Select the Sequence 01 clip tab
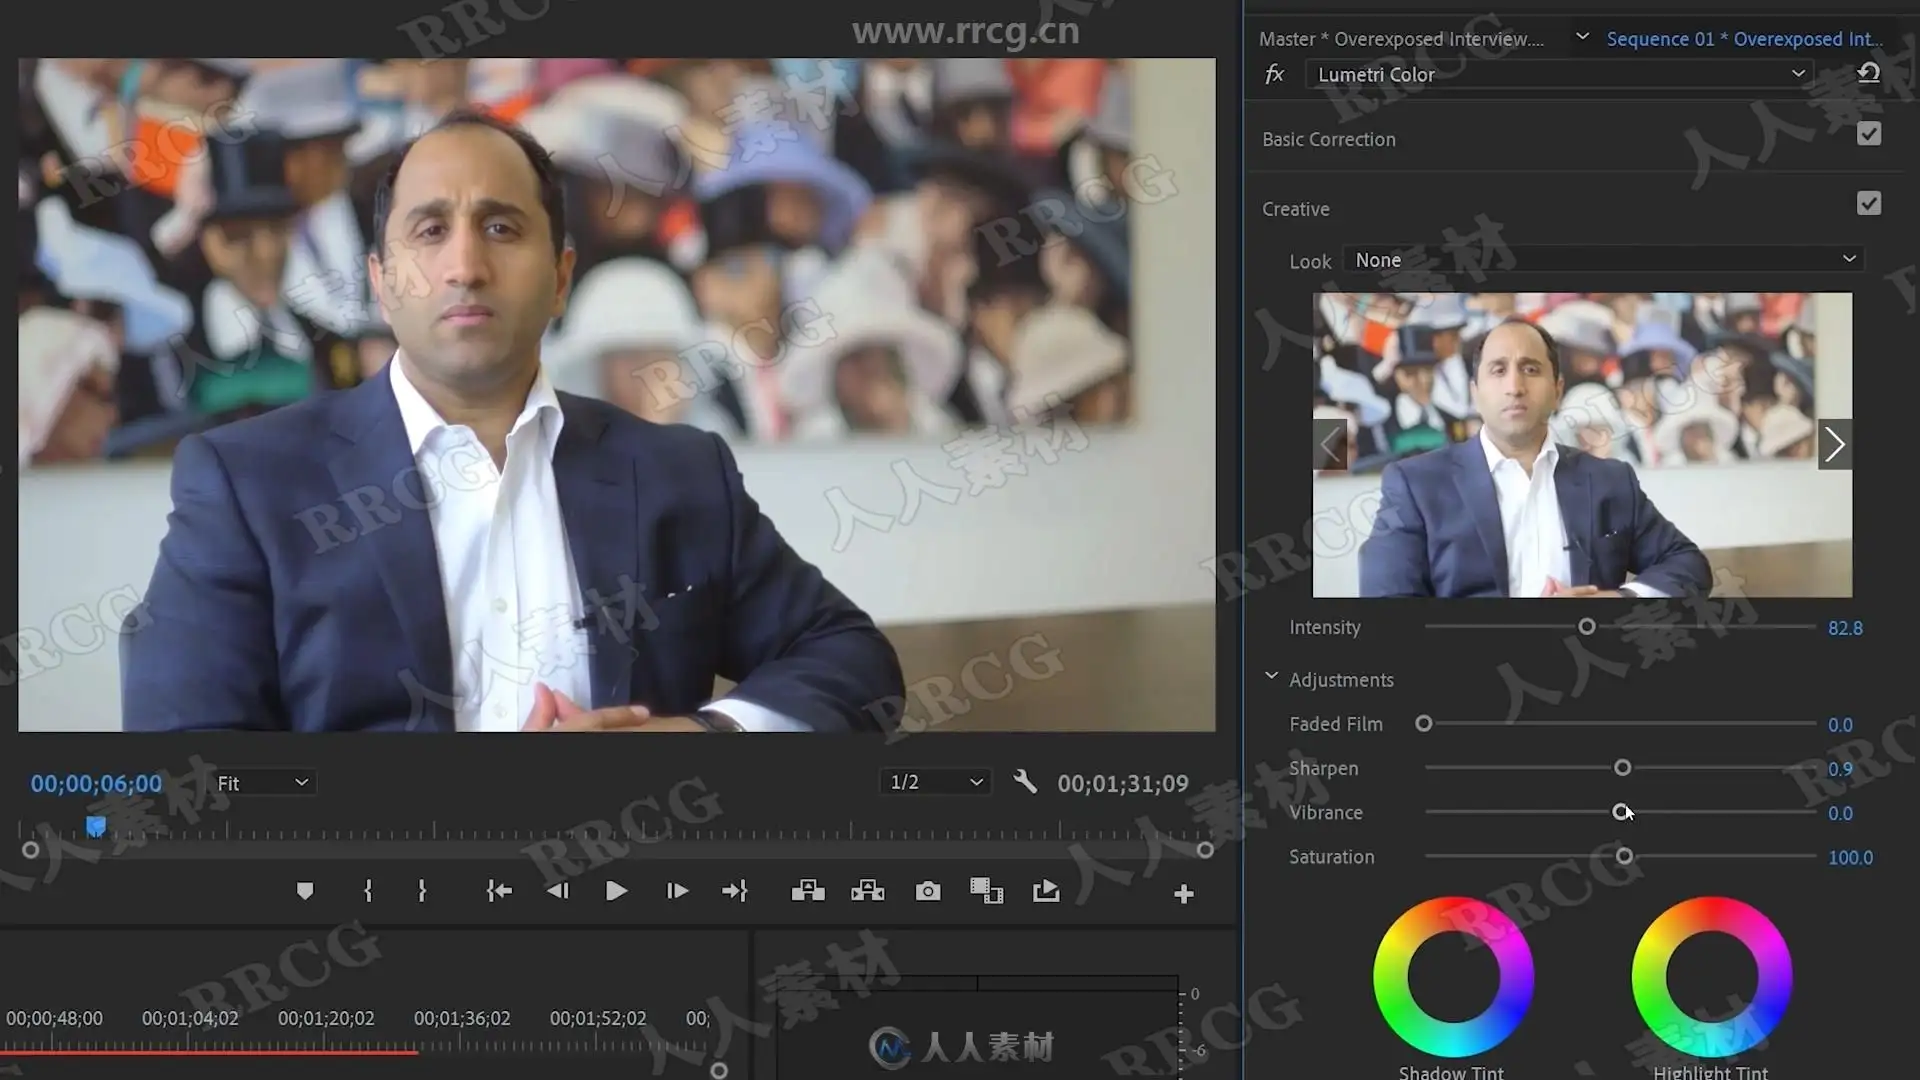This screenshot has width=1920, height=1080. tap(1744, 39)
